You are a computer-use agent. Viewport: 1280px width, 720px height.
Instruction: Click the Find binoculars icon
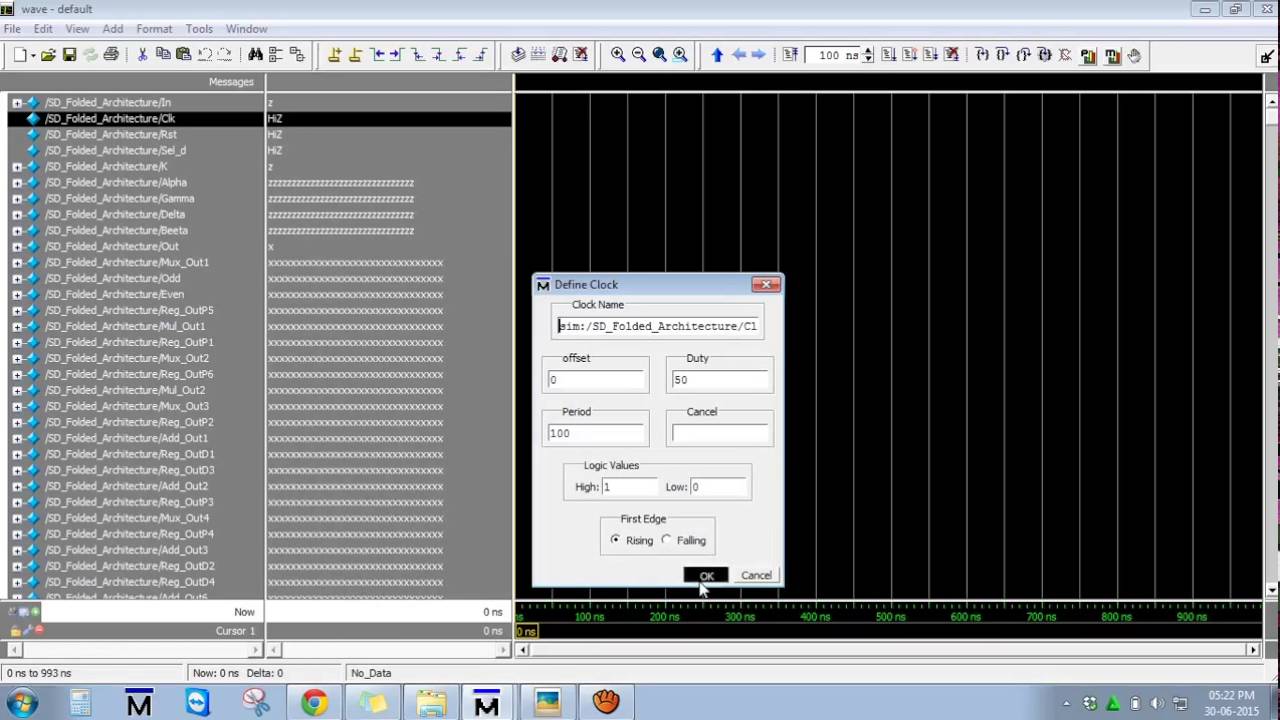point(255,55)
